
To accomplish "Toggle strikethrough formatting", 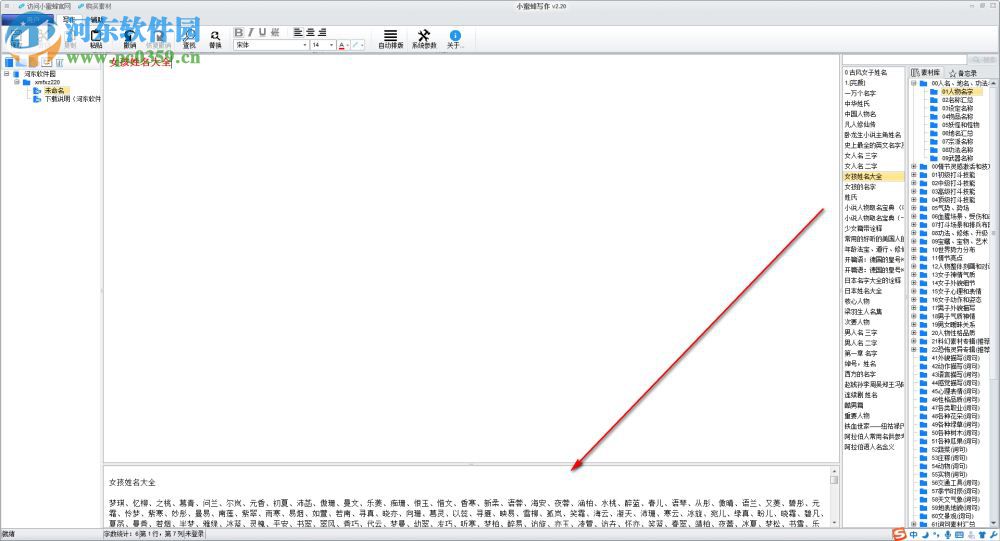I will 275,33.
